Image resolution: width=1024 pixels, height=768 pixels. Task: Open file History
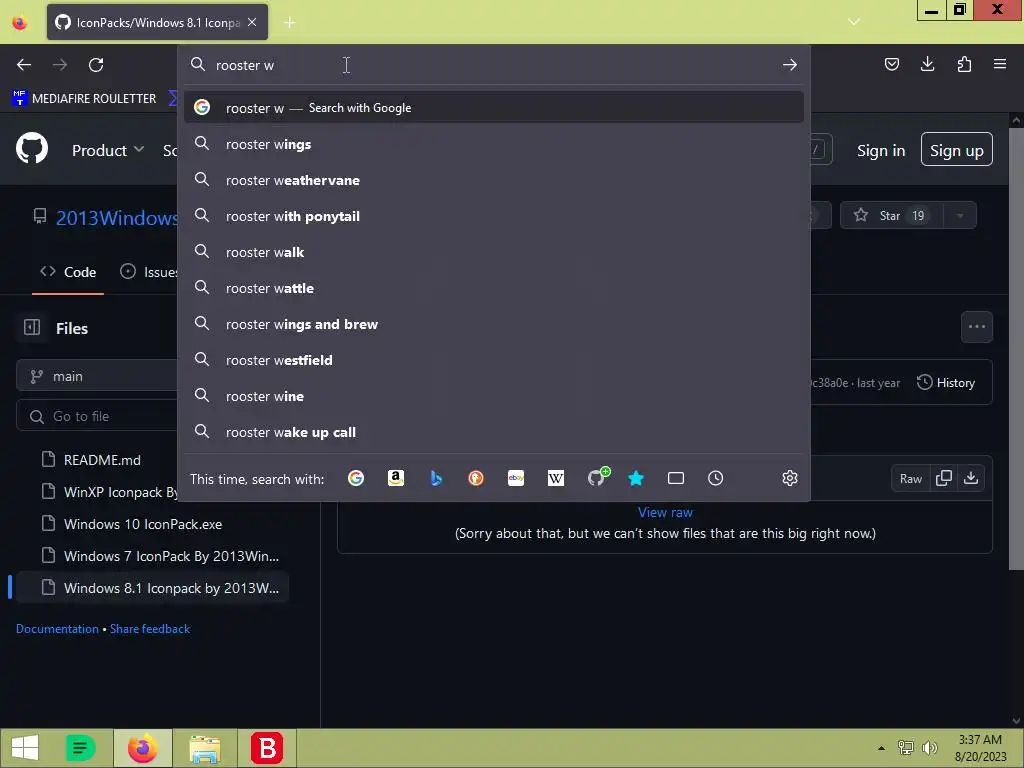946,383
